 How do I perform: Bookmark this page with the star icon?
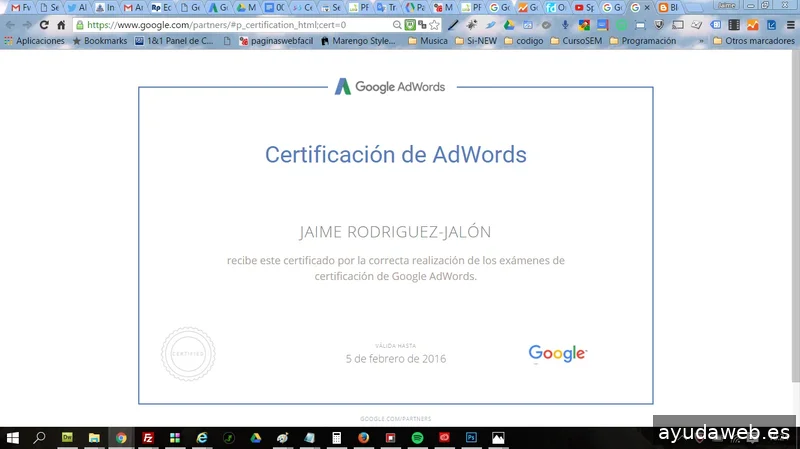pos(434,24)
